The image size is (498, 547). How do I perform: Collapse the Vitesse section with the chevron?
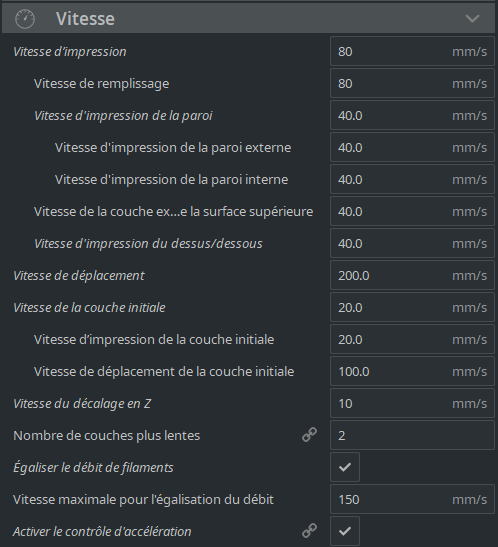pyautogui.click(x=472, y=18)
